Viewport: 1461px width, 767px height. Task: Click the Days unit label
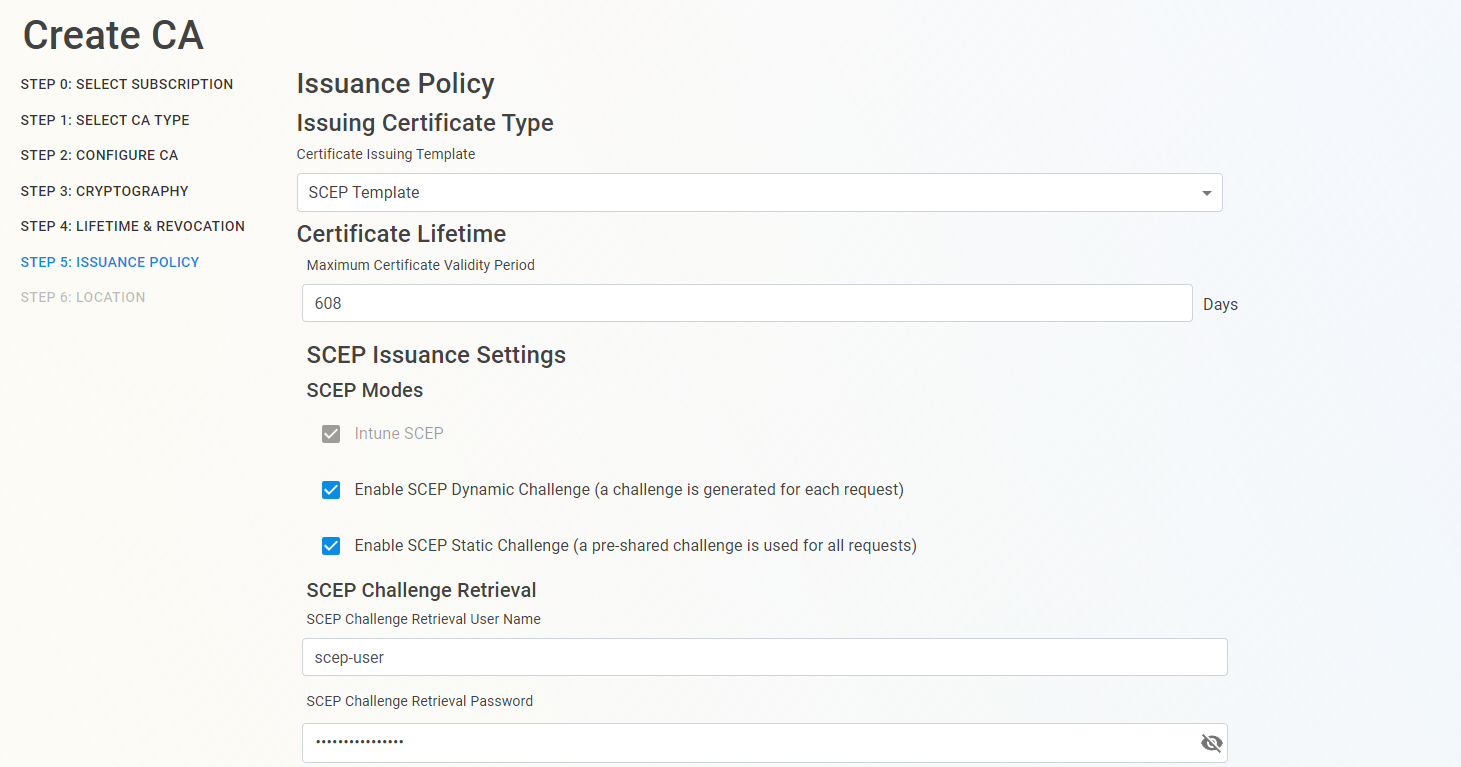1220,304
